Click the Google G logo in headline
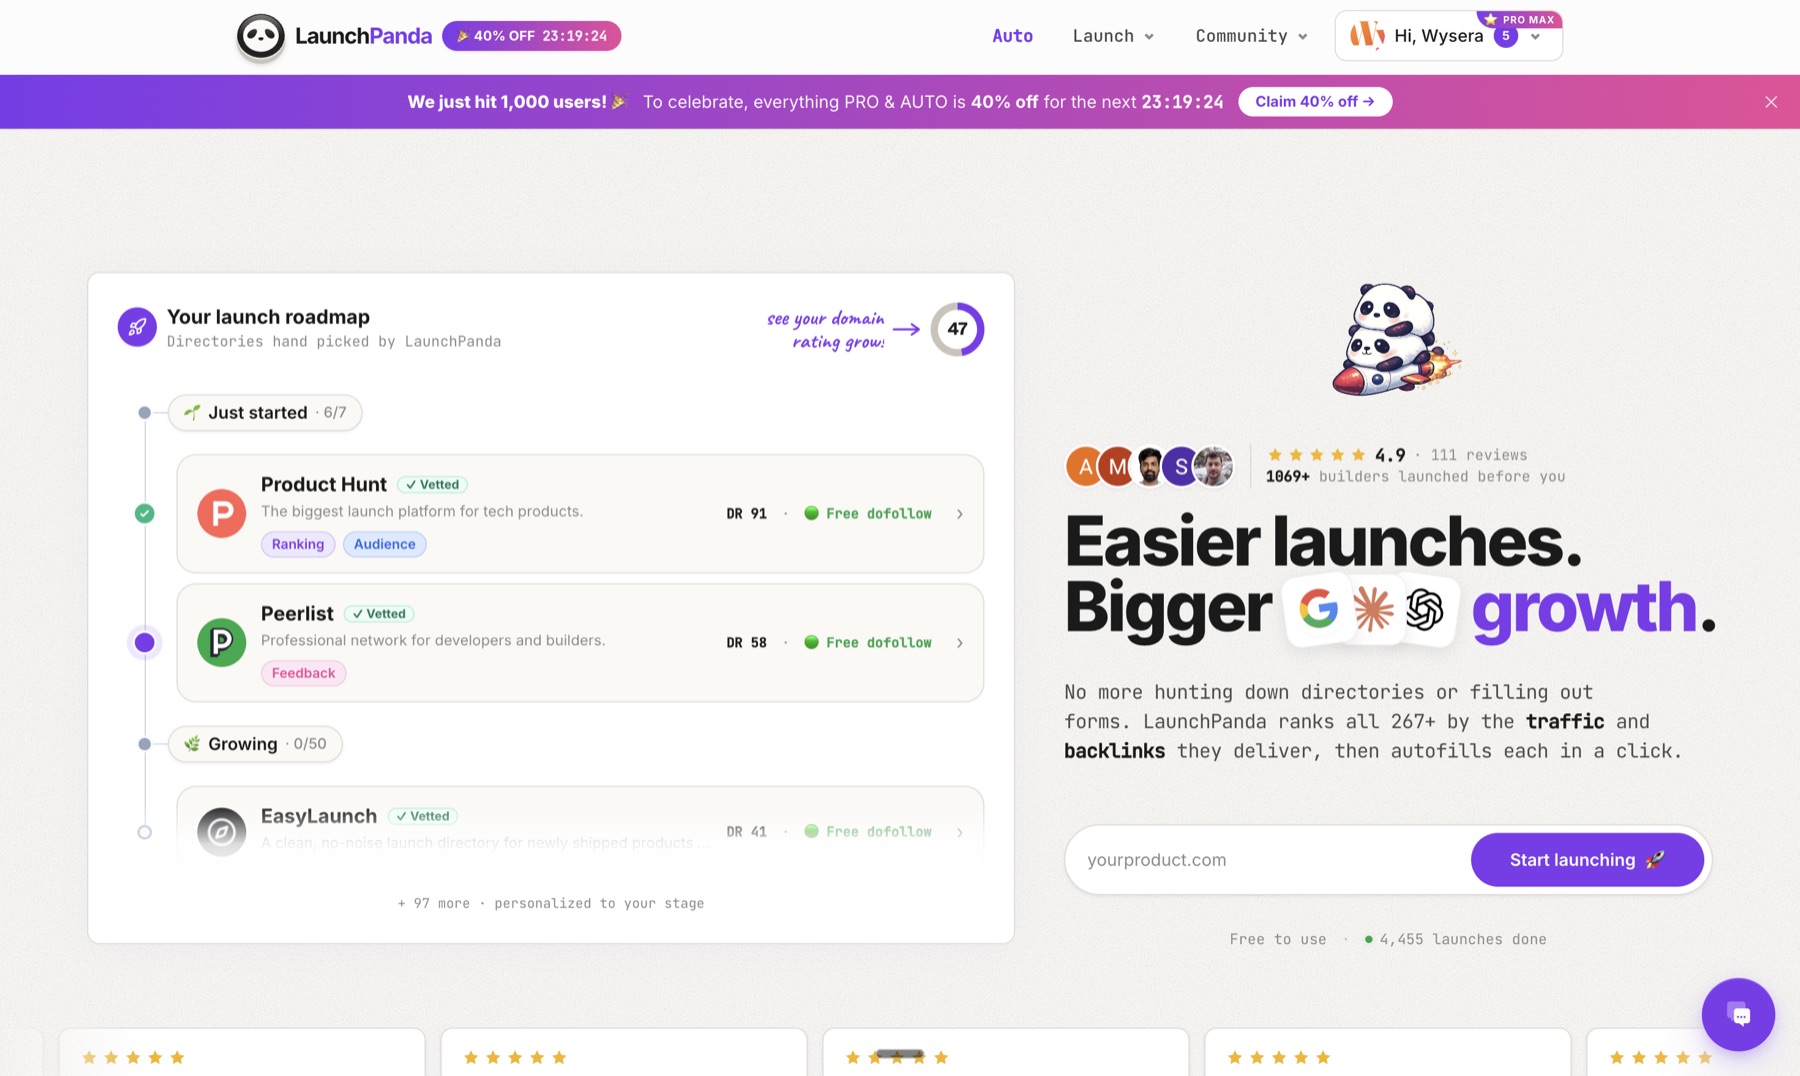 point(1318,608)
